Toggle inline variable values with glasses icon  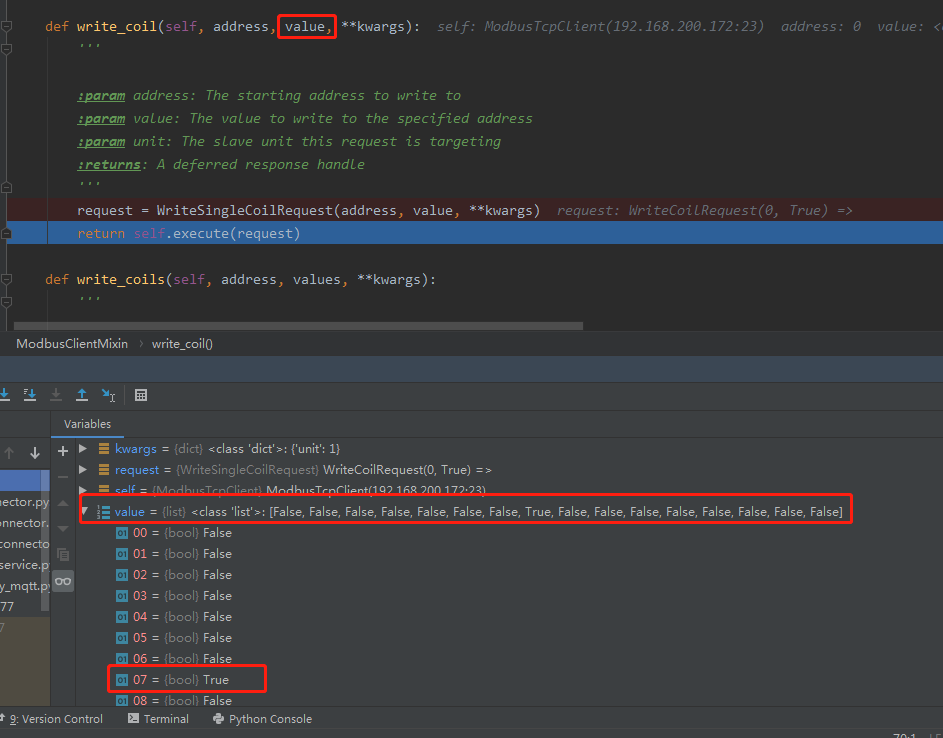(62, 581)
